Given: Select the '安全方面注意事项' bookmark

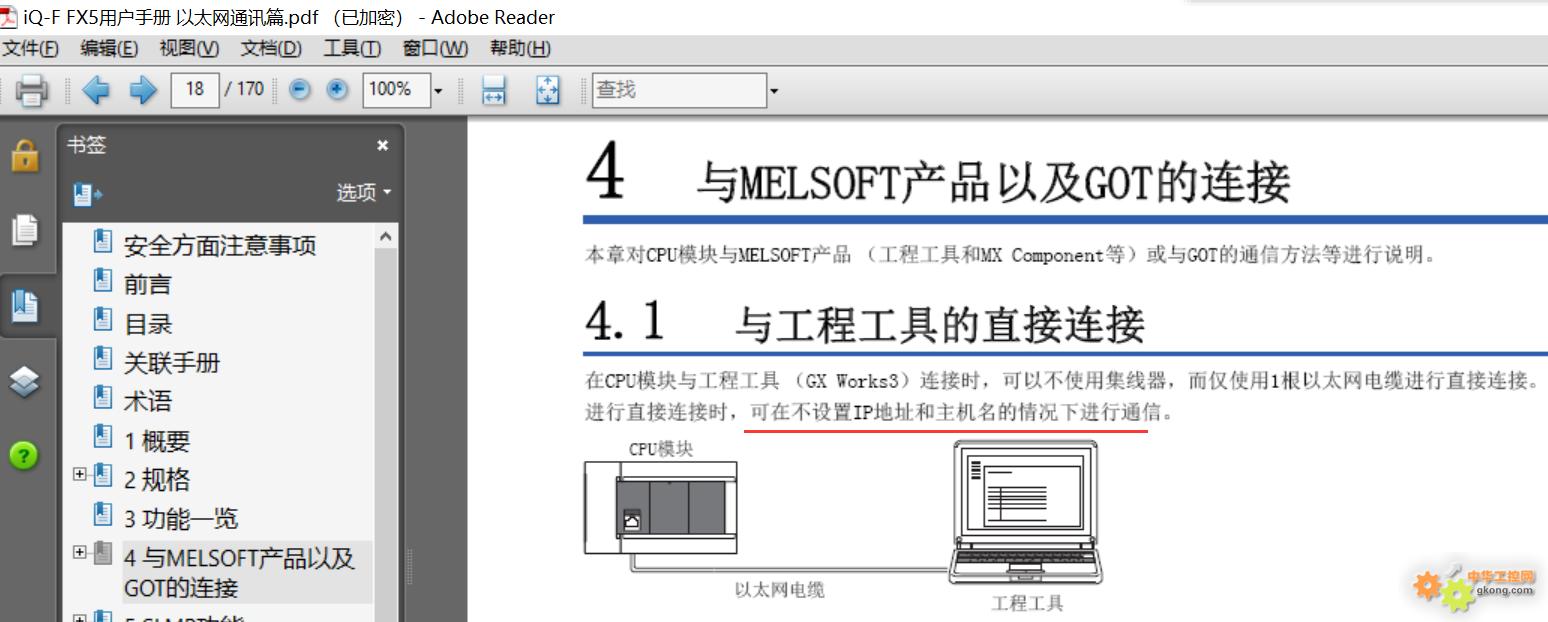Looking at the screenshot, I should click(x=219, y=245).
